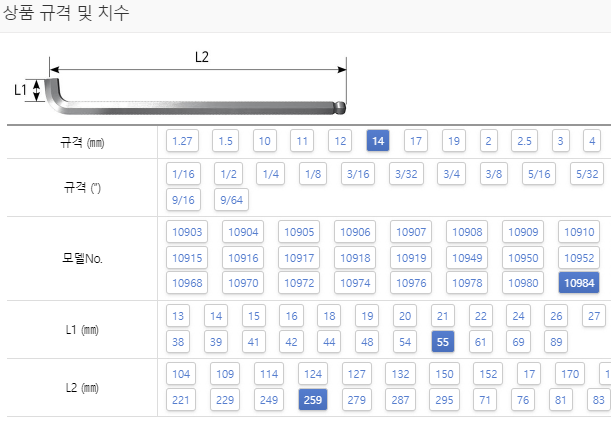The image size is (611, 422).
Task: Choose model number 10910
Action: [x=579, y=232]
